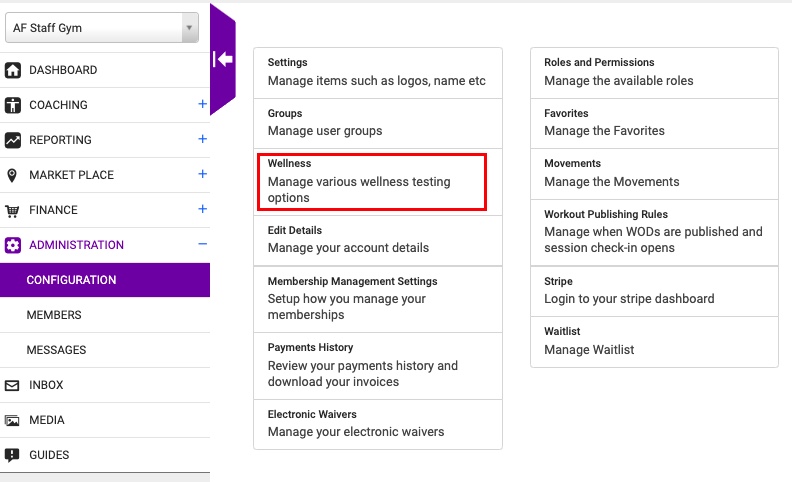
Task: Click the Market Place pin icon
Action: coord(12,175)
